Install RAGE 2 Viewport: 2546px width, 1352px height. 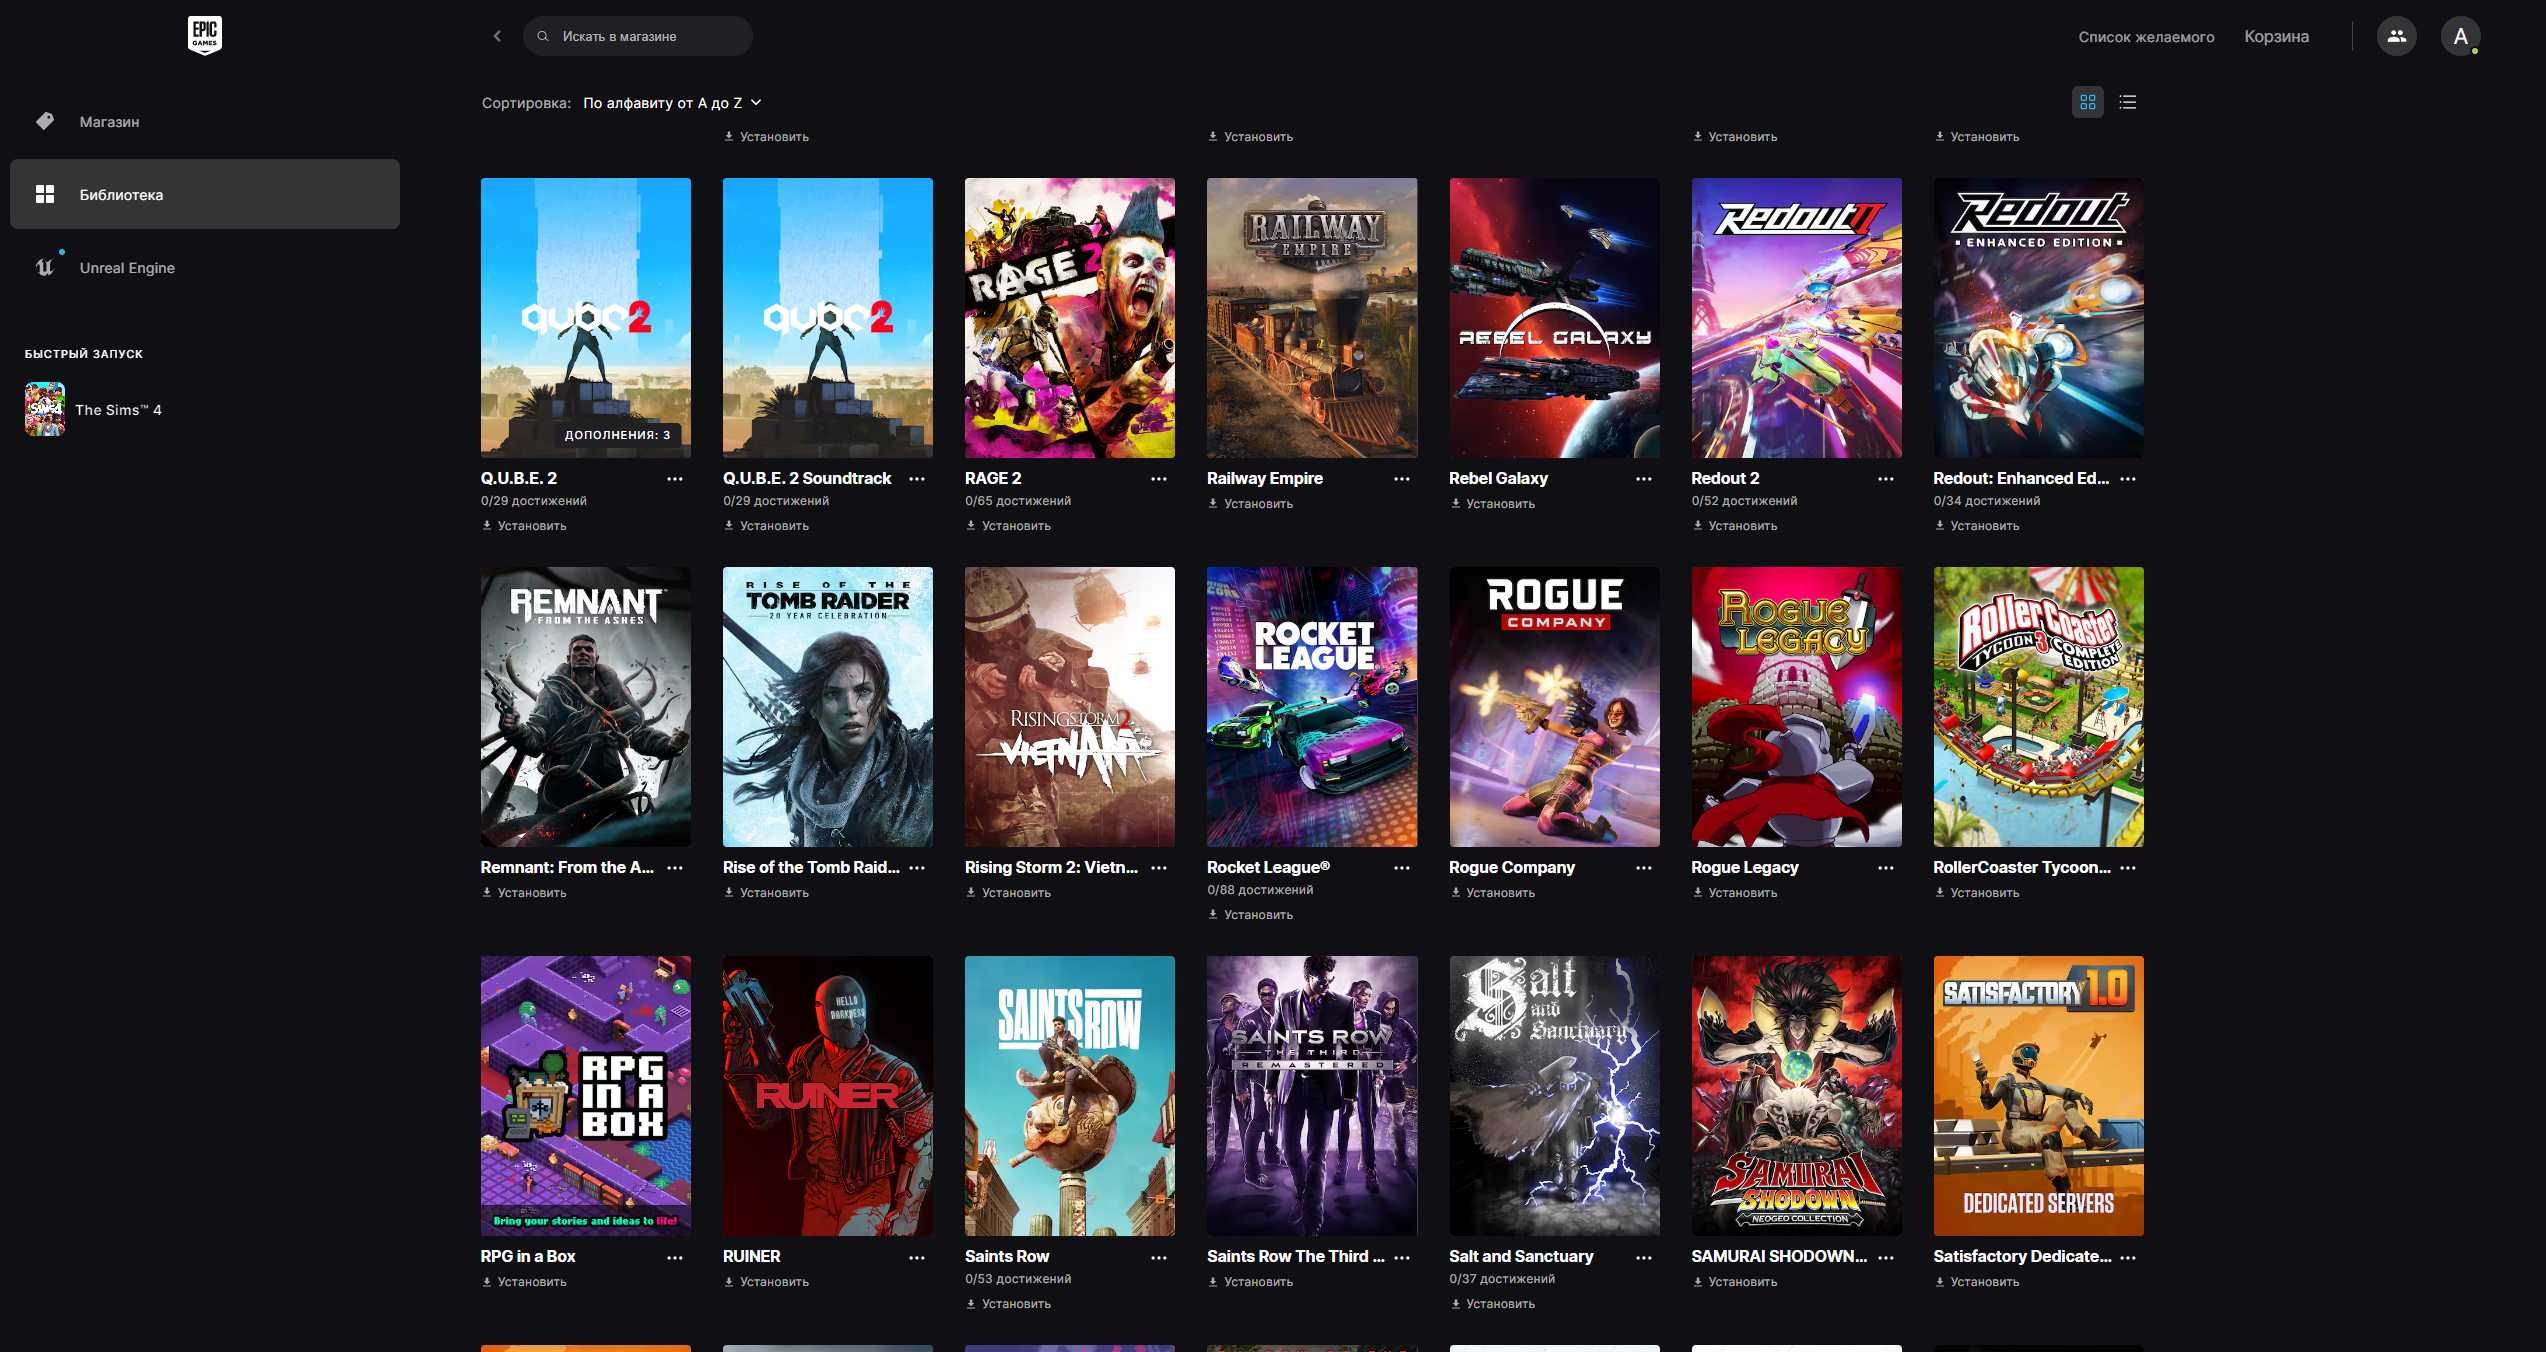pyautogui.click(x=1008, y=526)
